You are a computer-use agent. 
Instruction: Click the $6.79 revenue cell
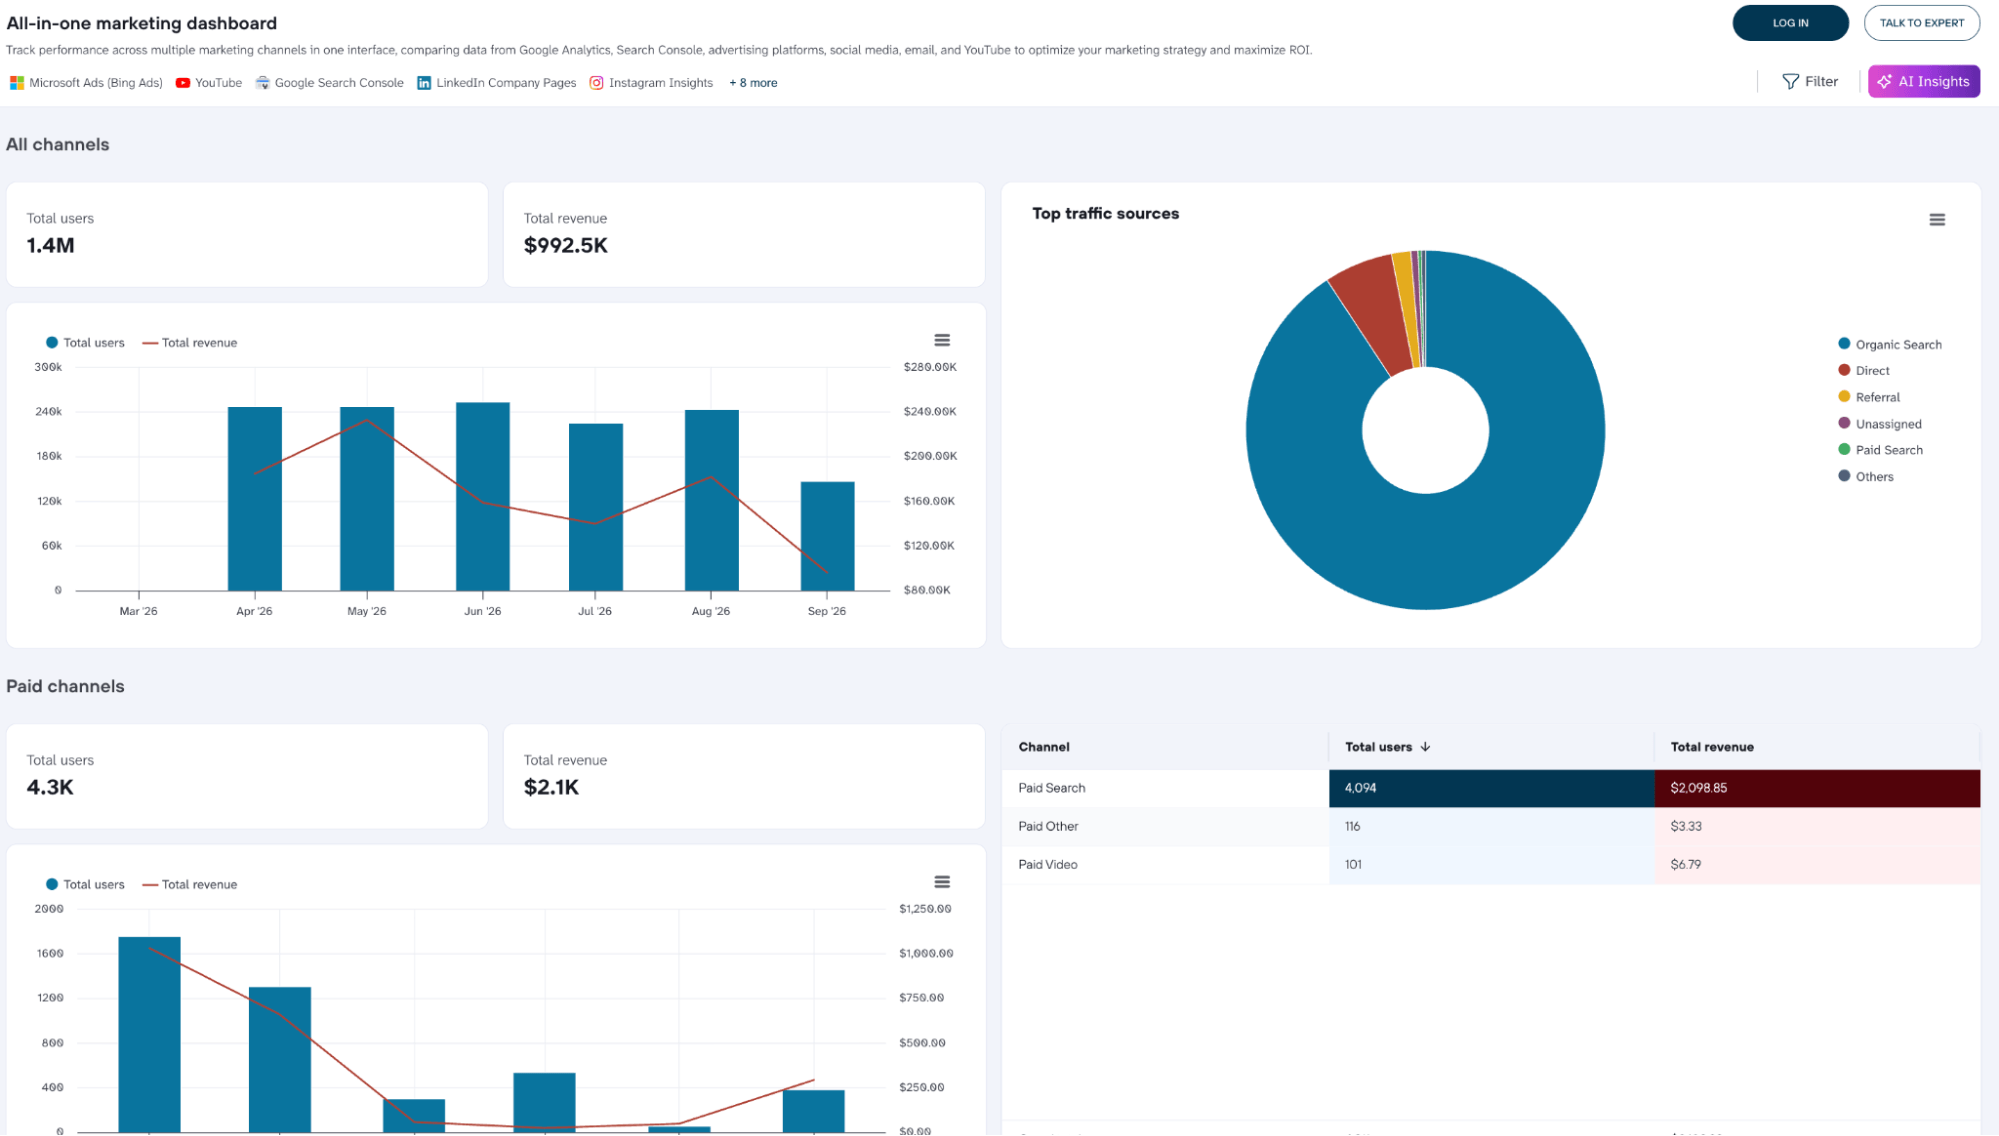point(1817,865)
